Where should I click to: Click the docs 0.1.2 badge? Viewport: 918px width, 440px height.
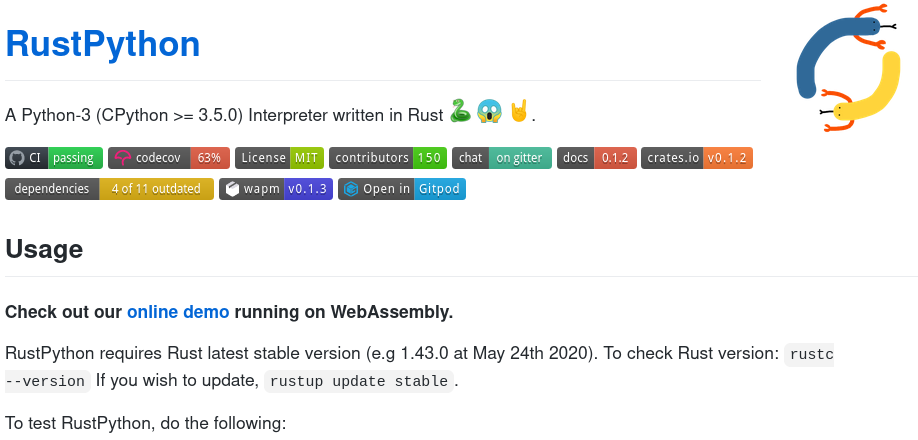point(597,158)
